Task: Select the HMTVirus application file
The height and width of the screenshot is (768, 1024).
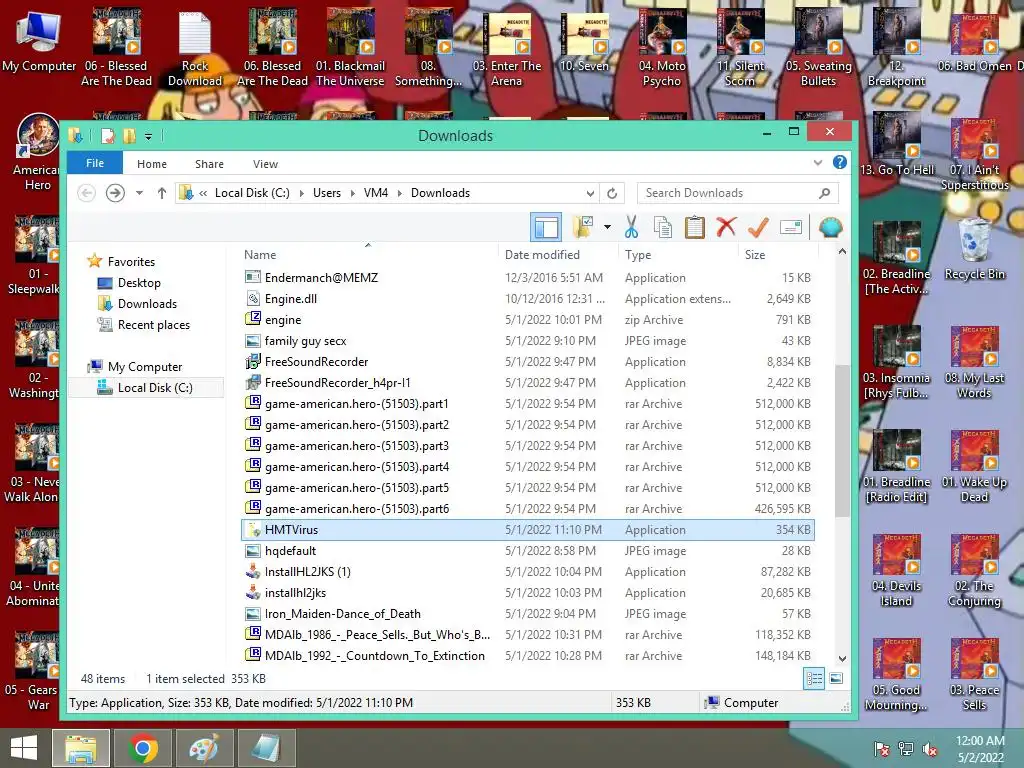Action: tap(528, 530)
